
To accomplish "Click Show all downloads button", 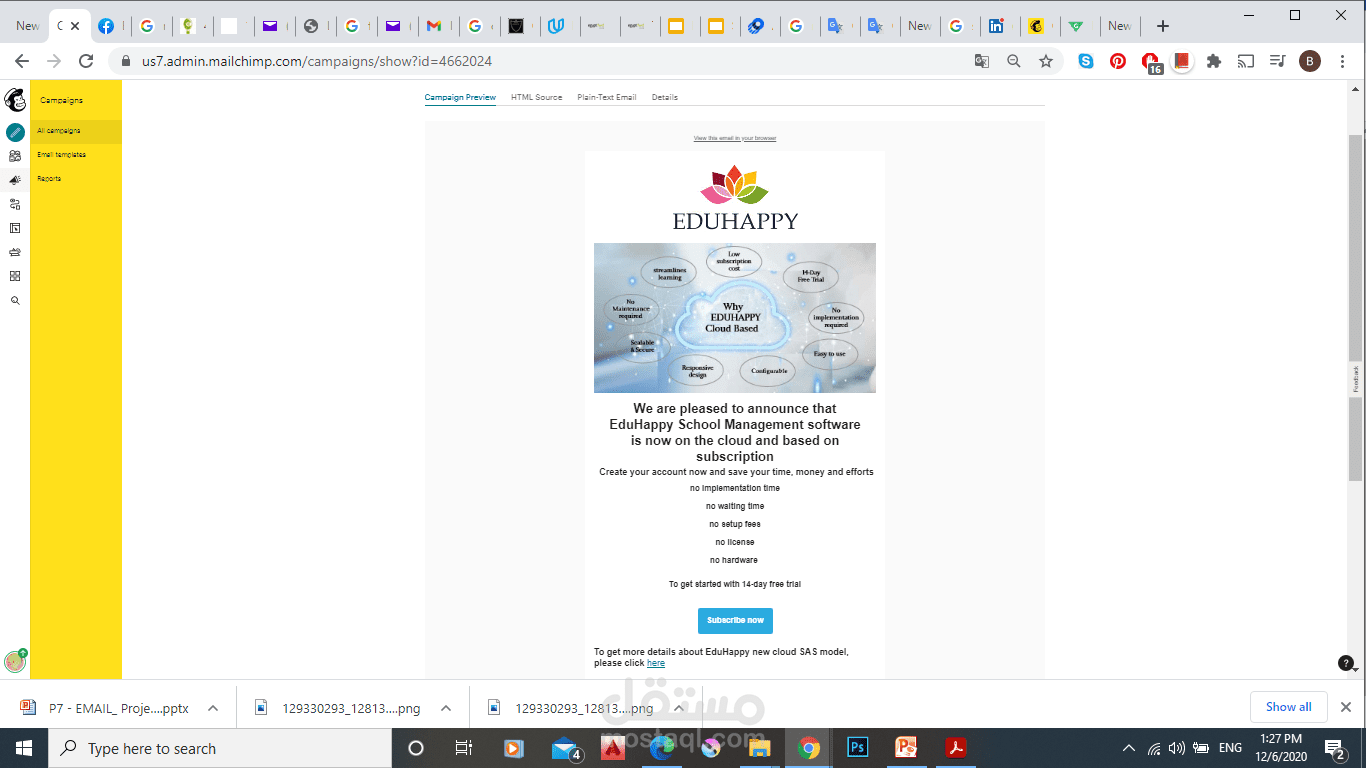I will (1288, 707).
